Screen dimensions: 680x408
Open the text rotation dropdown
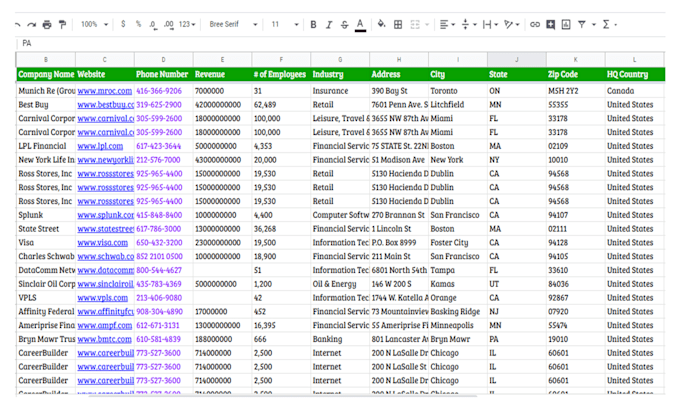[x=512, y=25]
